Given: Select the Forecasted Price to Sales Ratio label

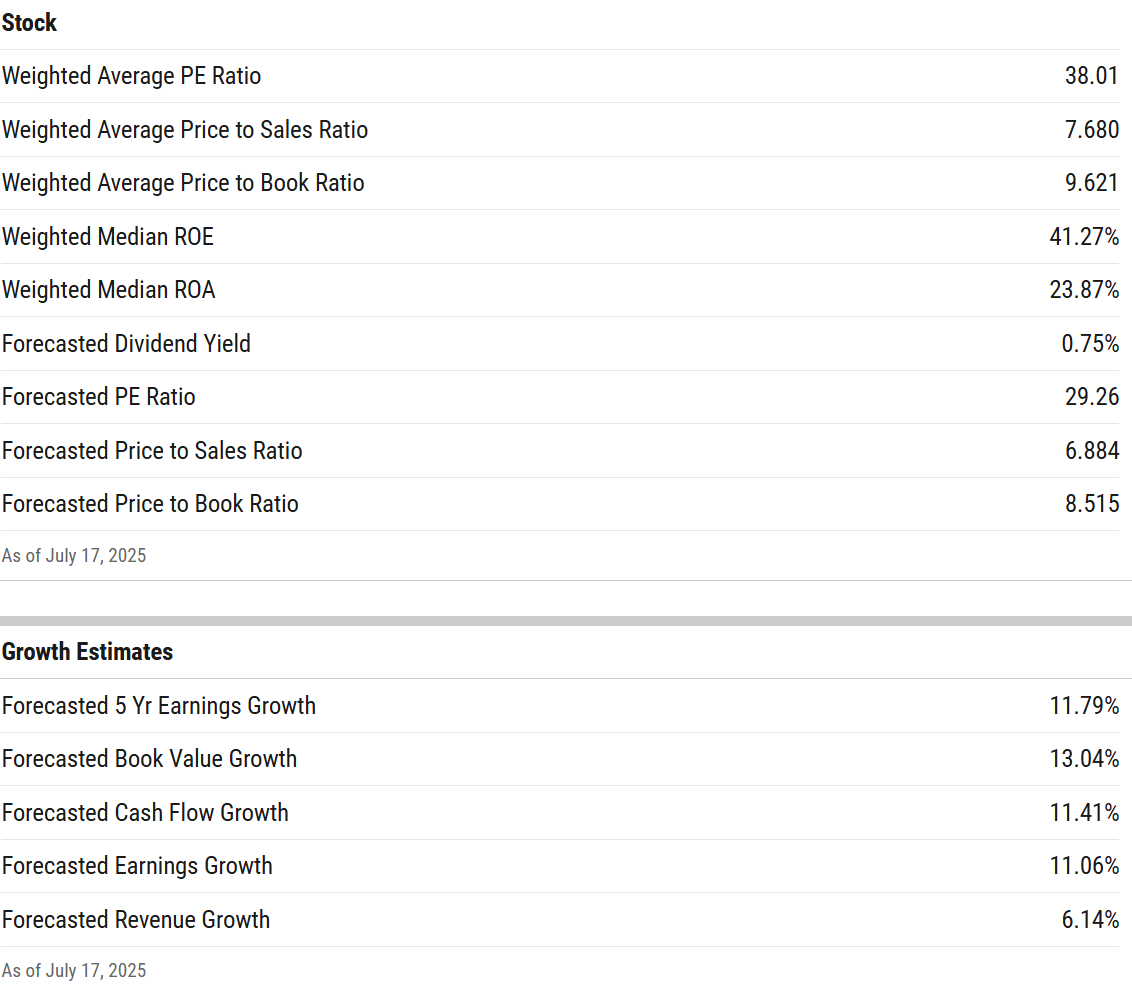Looking at the screenshot, I should (x=152, y=450).
